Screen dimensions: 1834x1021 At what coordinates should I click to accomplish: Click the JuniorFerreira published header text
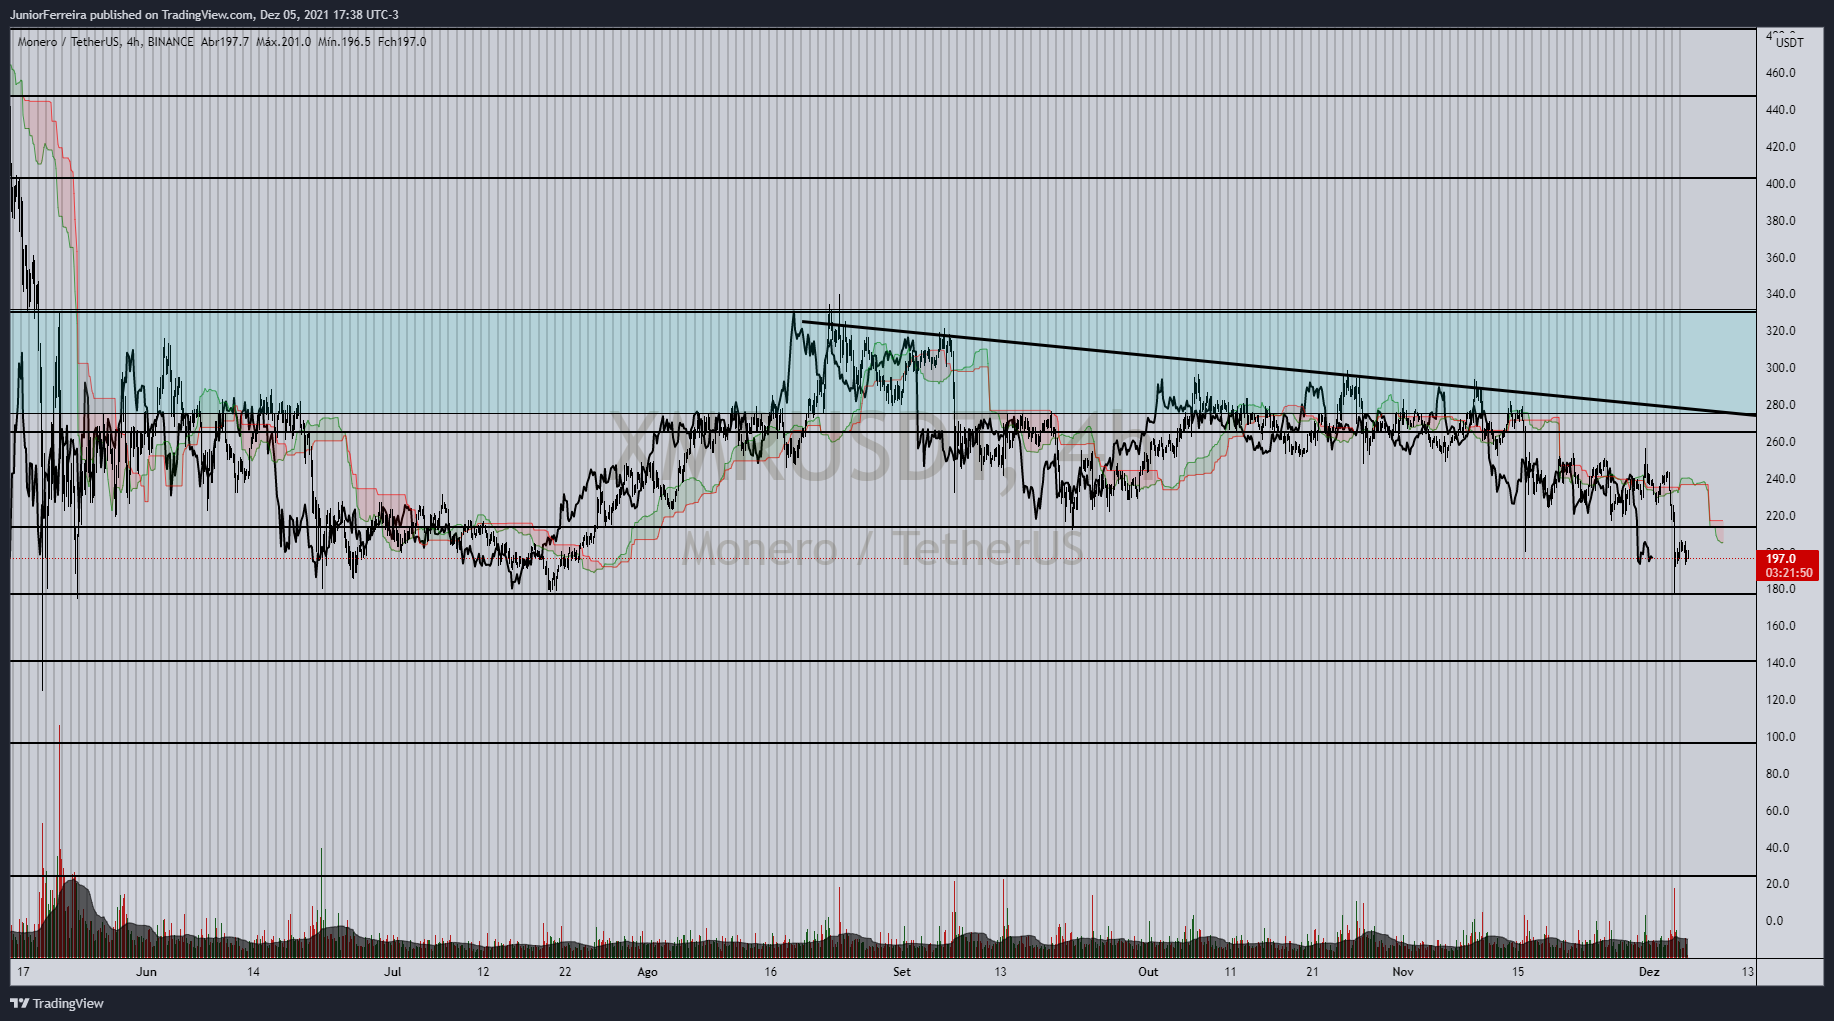[204, 14]
